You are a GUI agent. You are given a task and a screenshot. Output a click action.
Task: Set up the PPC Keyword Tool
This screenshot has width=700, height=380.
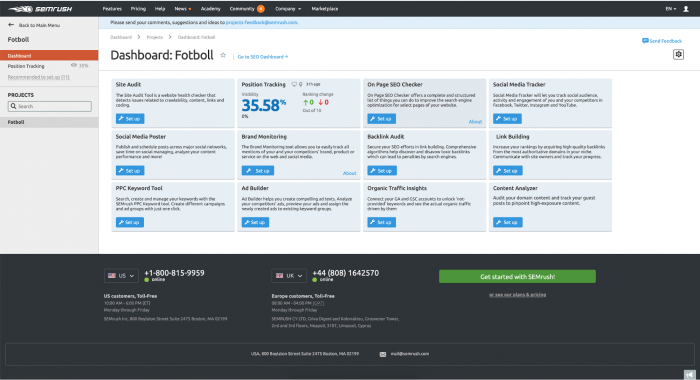click(x=130, y=222)
